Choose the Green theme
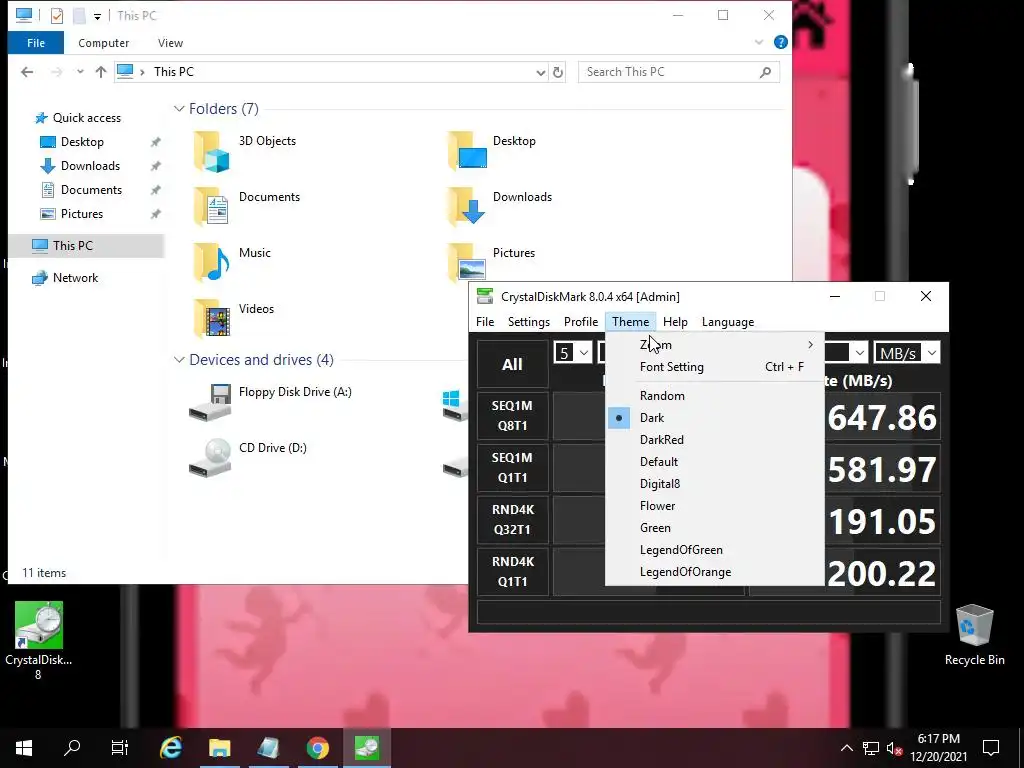This screenshot has height=768, width=1024. (x=714, y=528)
